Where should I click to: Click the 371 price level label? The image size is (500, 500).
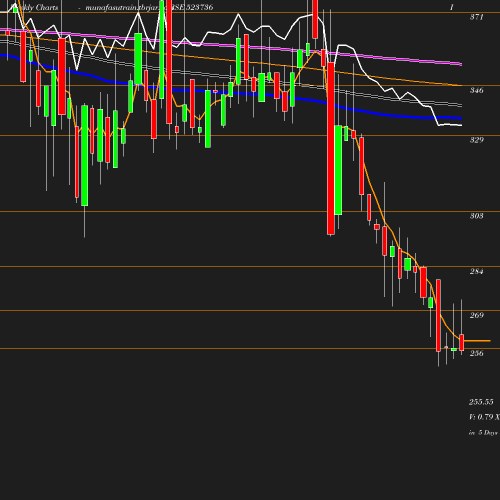pyautogui.click(x=476, y=17)
